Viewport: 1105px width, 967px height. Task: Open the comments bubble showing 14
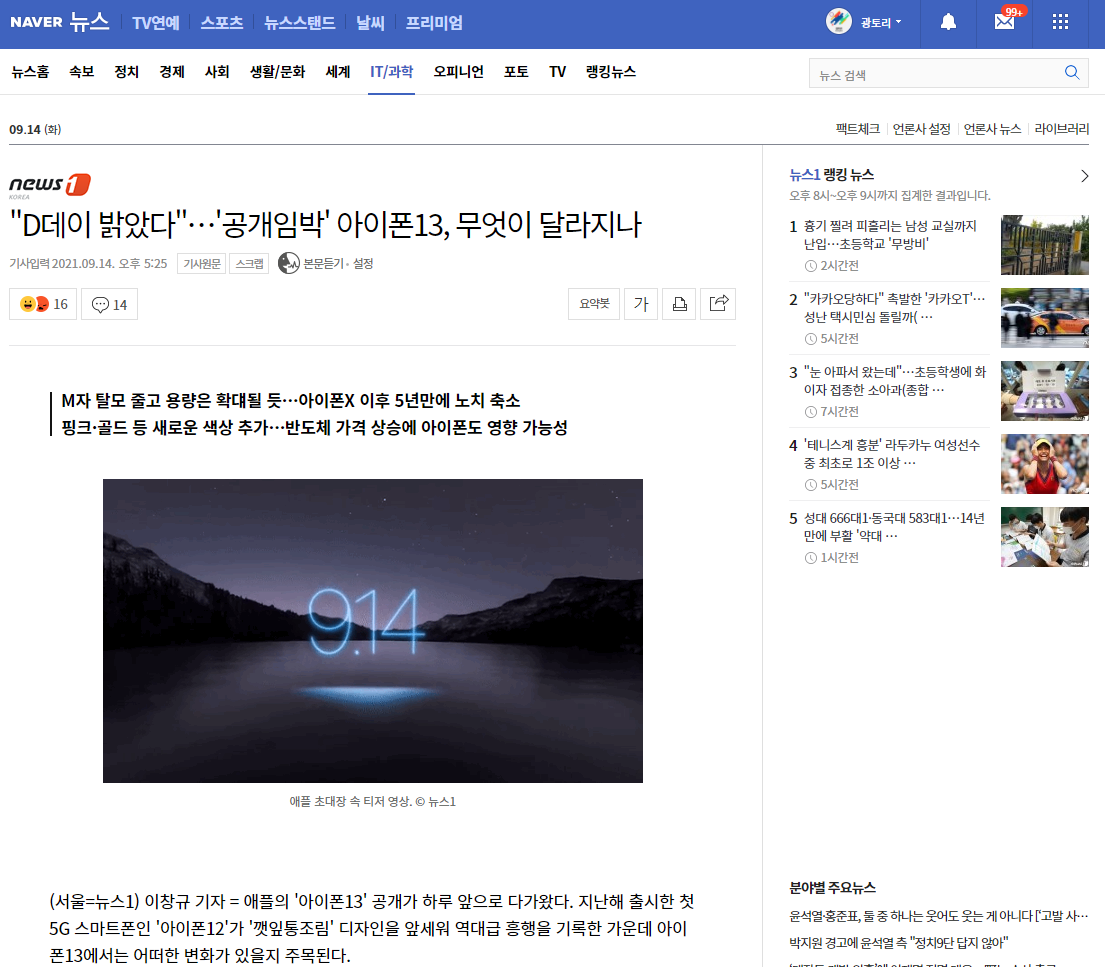click(109, 304)
